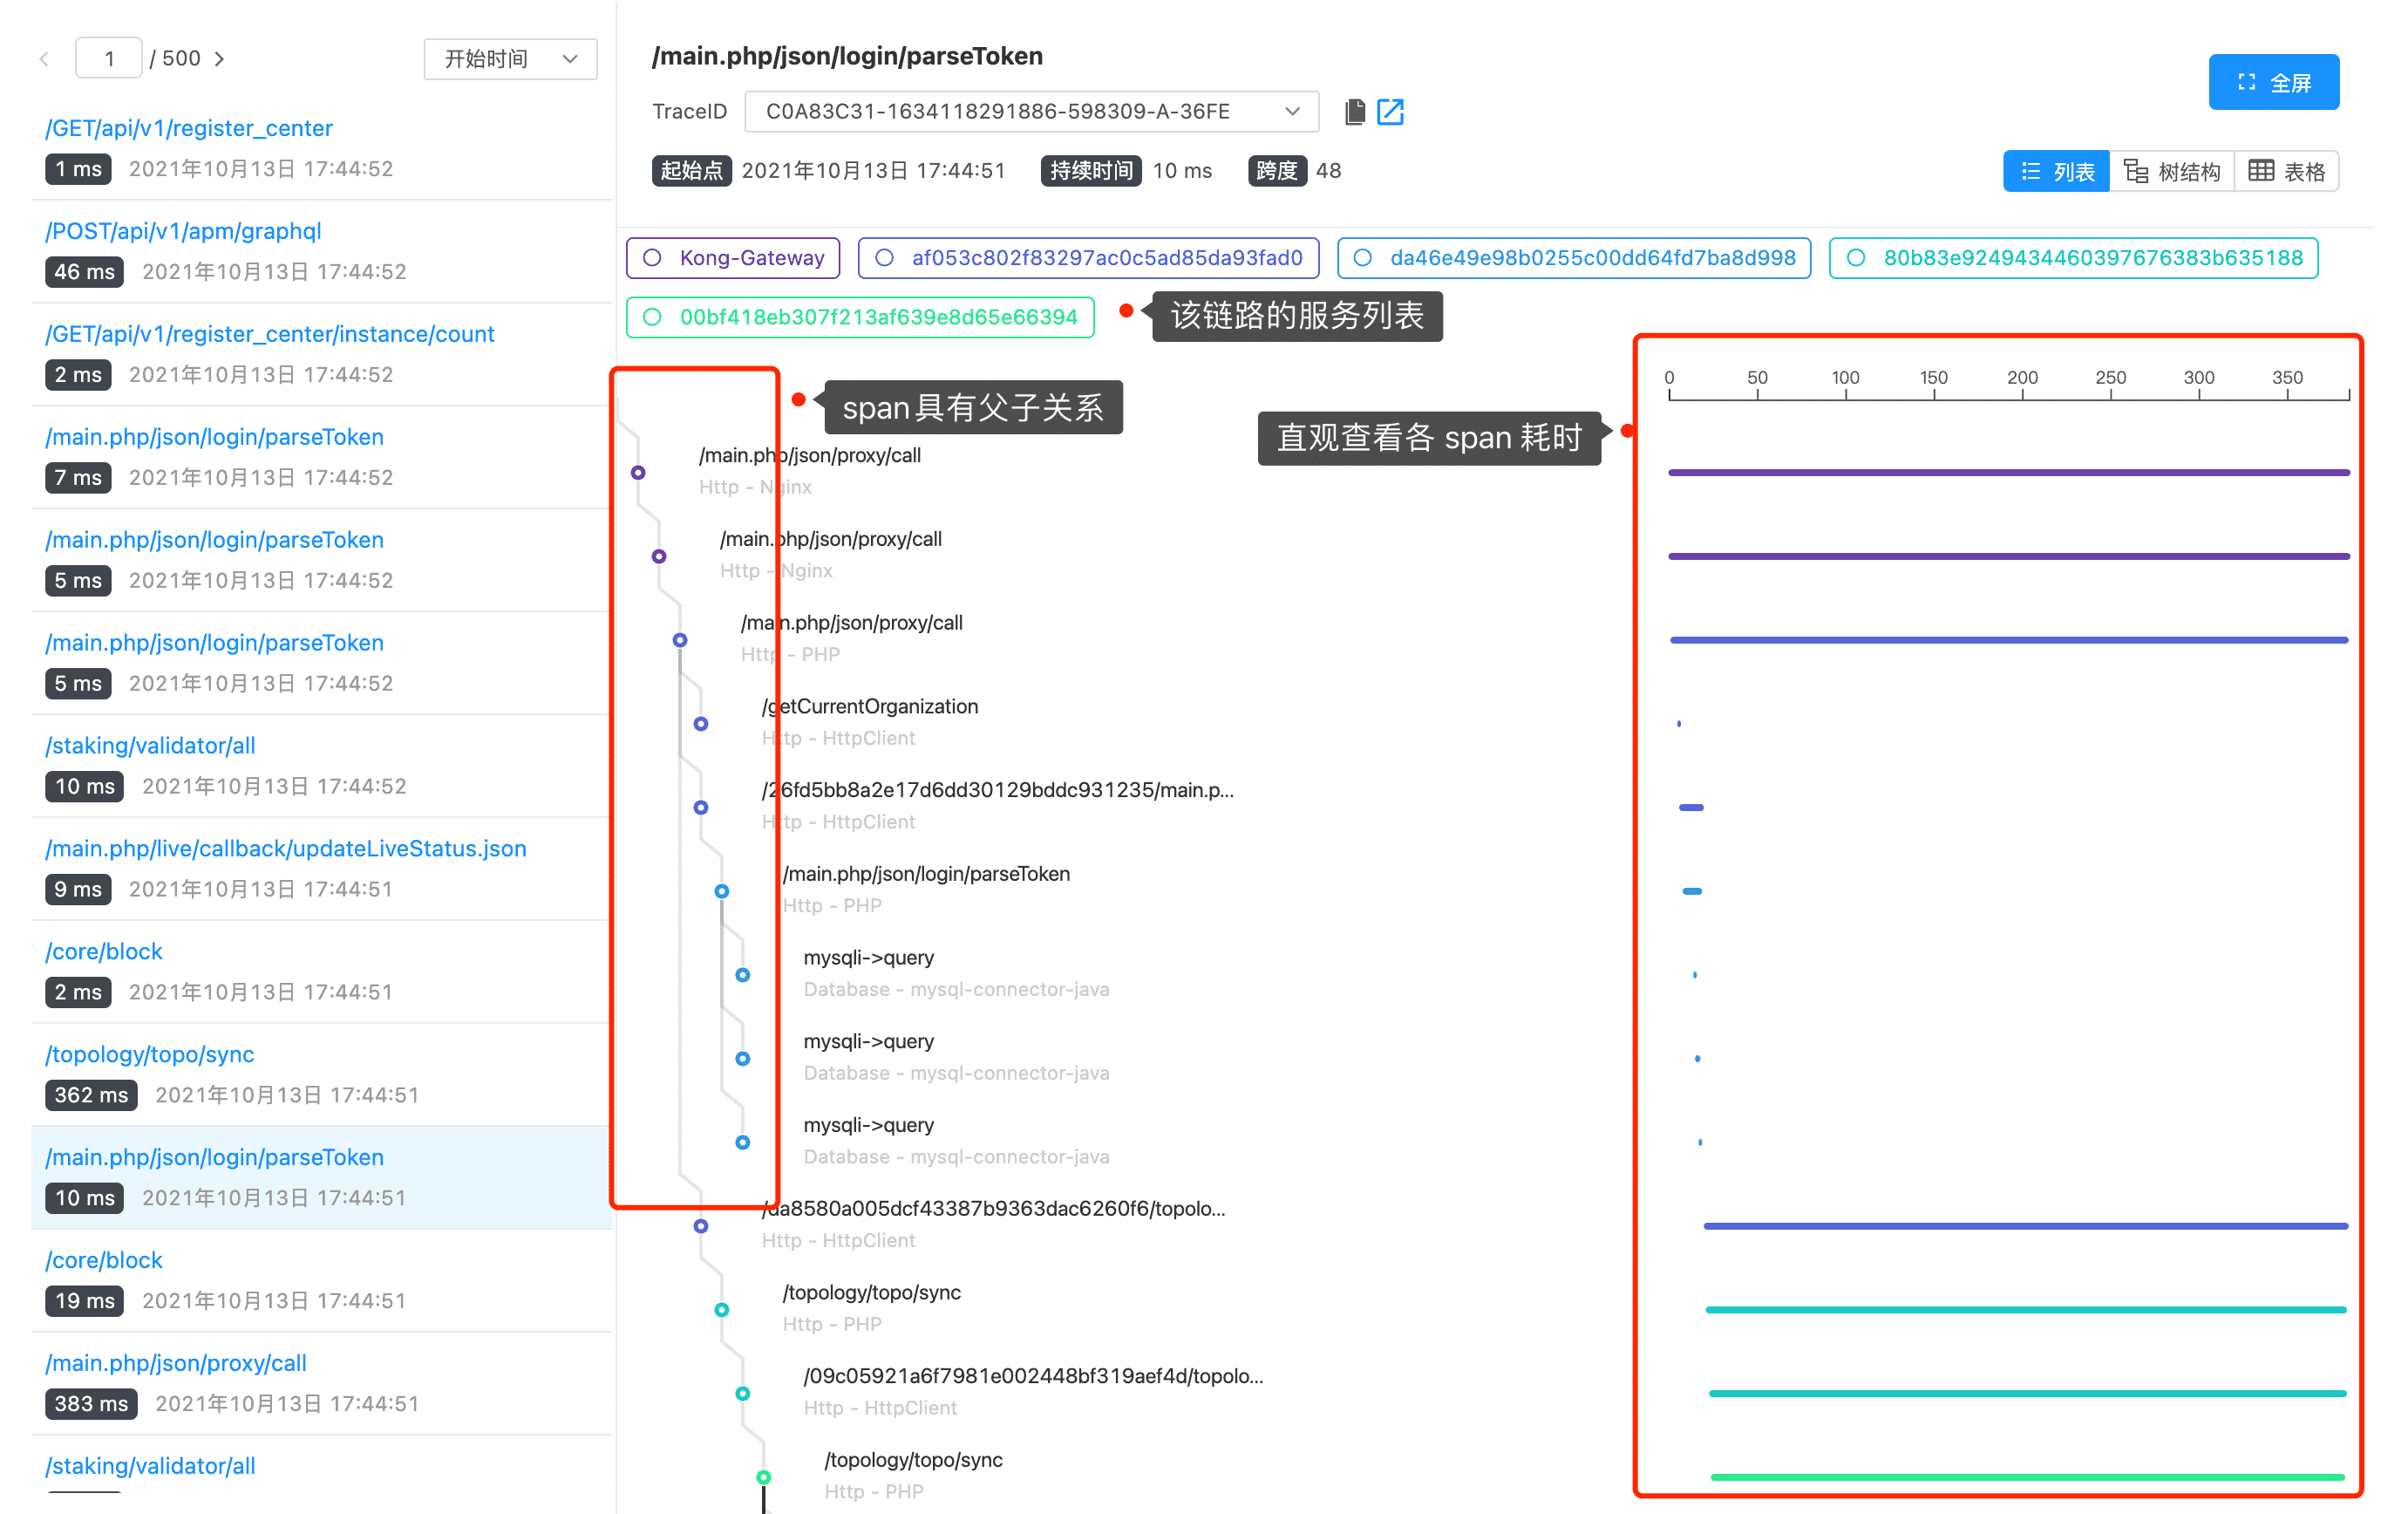Expand the TraceID selector dropdown
This screenshot has height=1514, width=2408.
click(x=1031, y=112)
